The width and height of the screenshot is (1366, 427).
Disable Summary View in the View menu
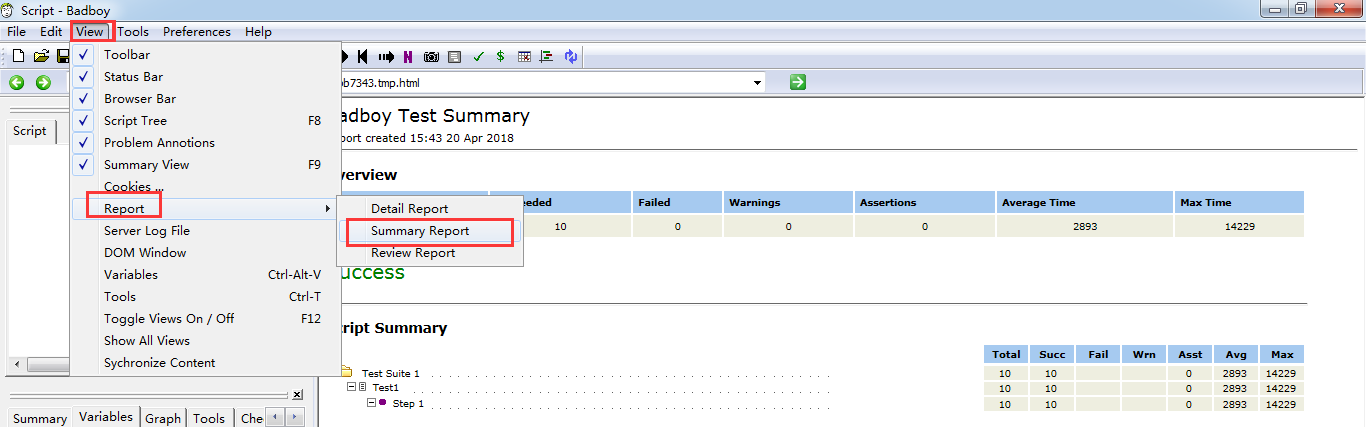[146, 165]
